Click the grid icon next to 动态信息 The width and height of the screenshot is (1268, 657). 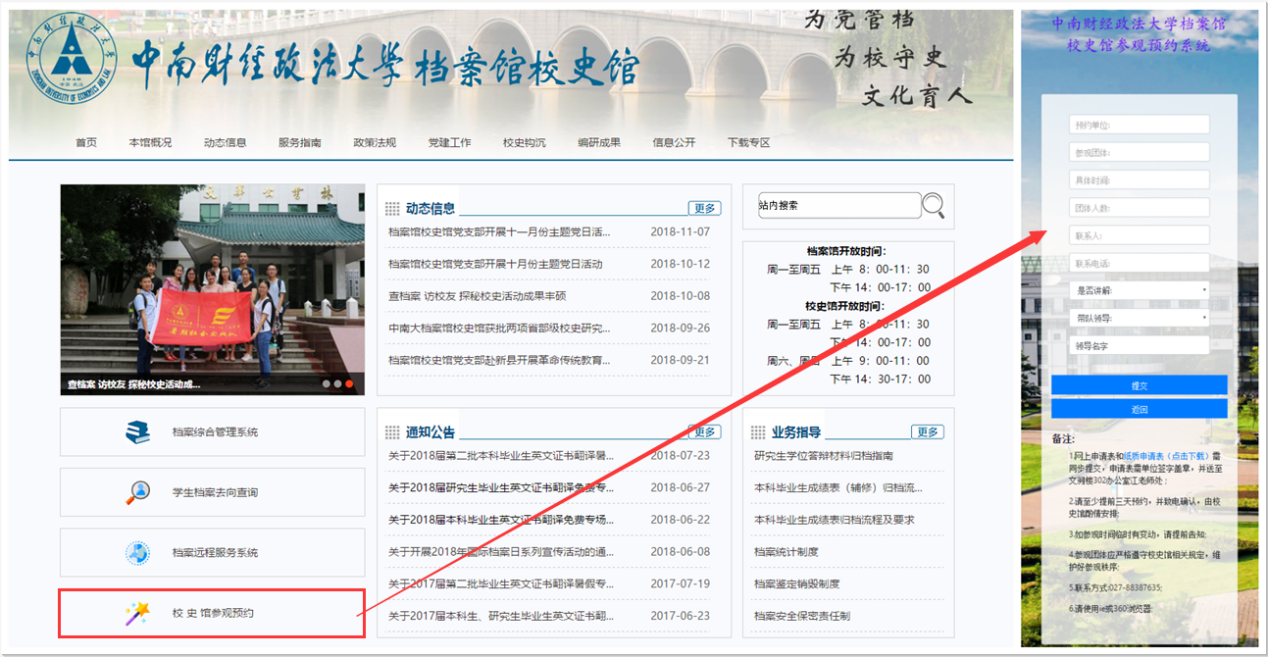click(x=392, y=209)
